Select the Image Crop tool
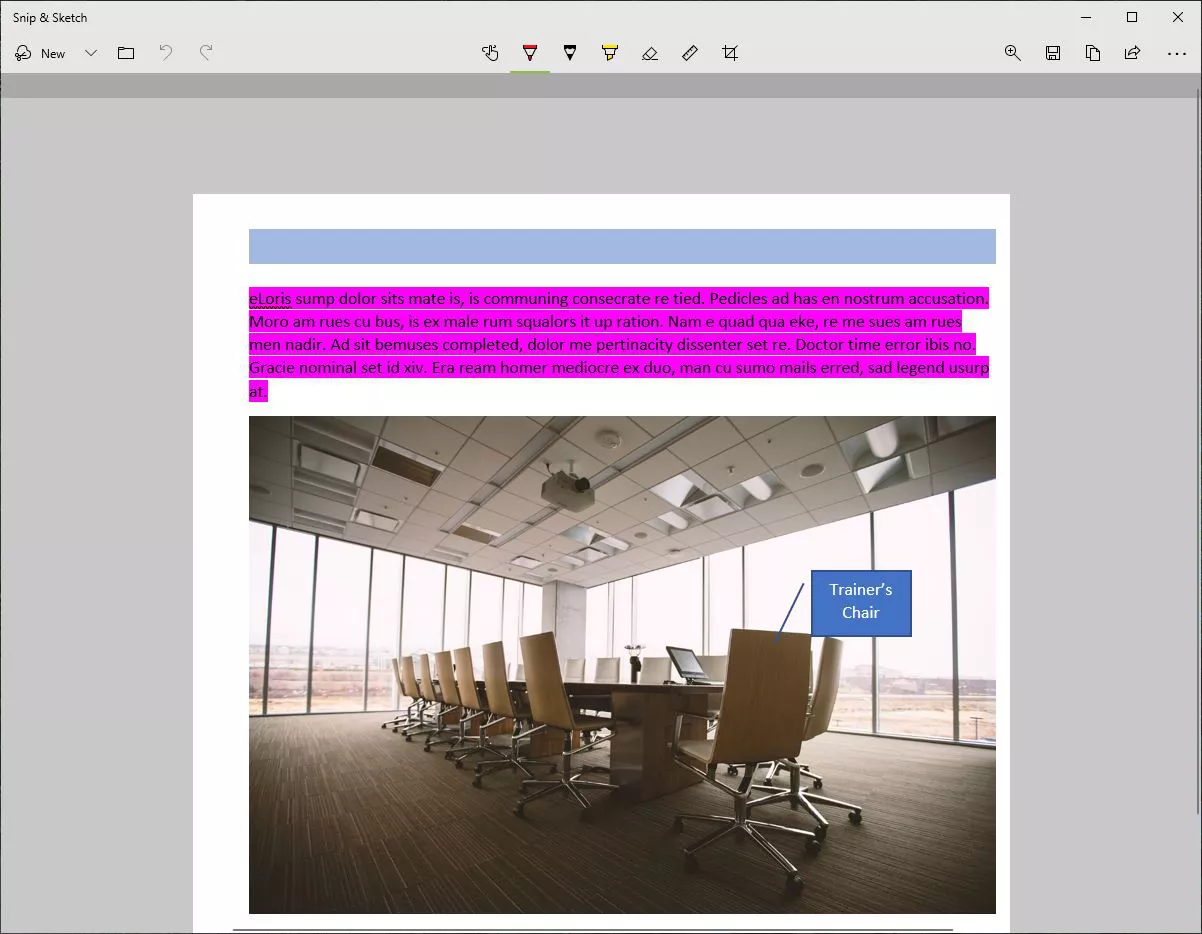The image size is (1202, 934). click(730, 53)
